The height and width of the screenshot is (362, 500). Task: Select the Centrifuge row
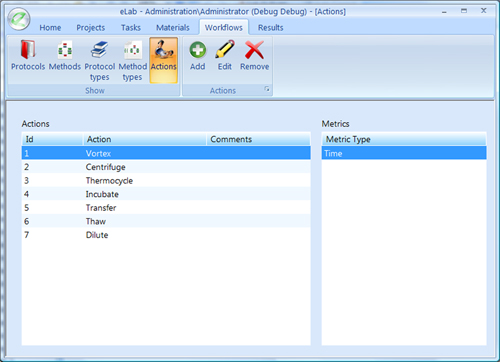coord(166,167)
